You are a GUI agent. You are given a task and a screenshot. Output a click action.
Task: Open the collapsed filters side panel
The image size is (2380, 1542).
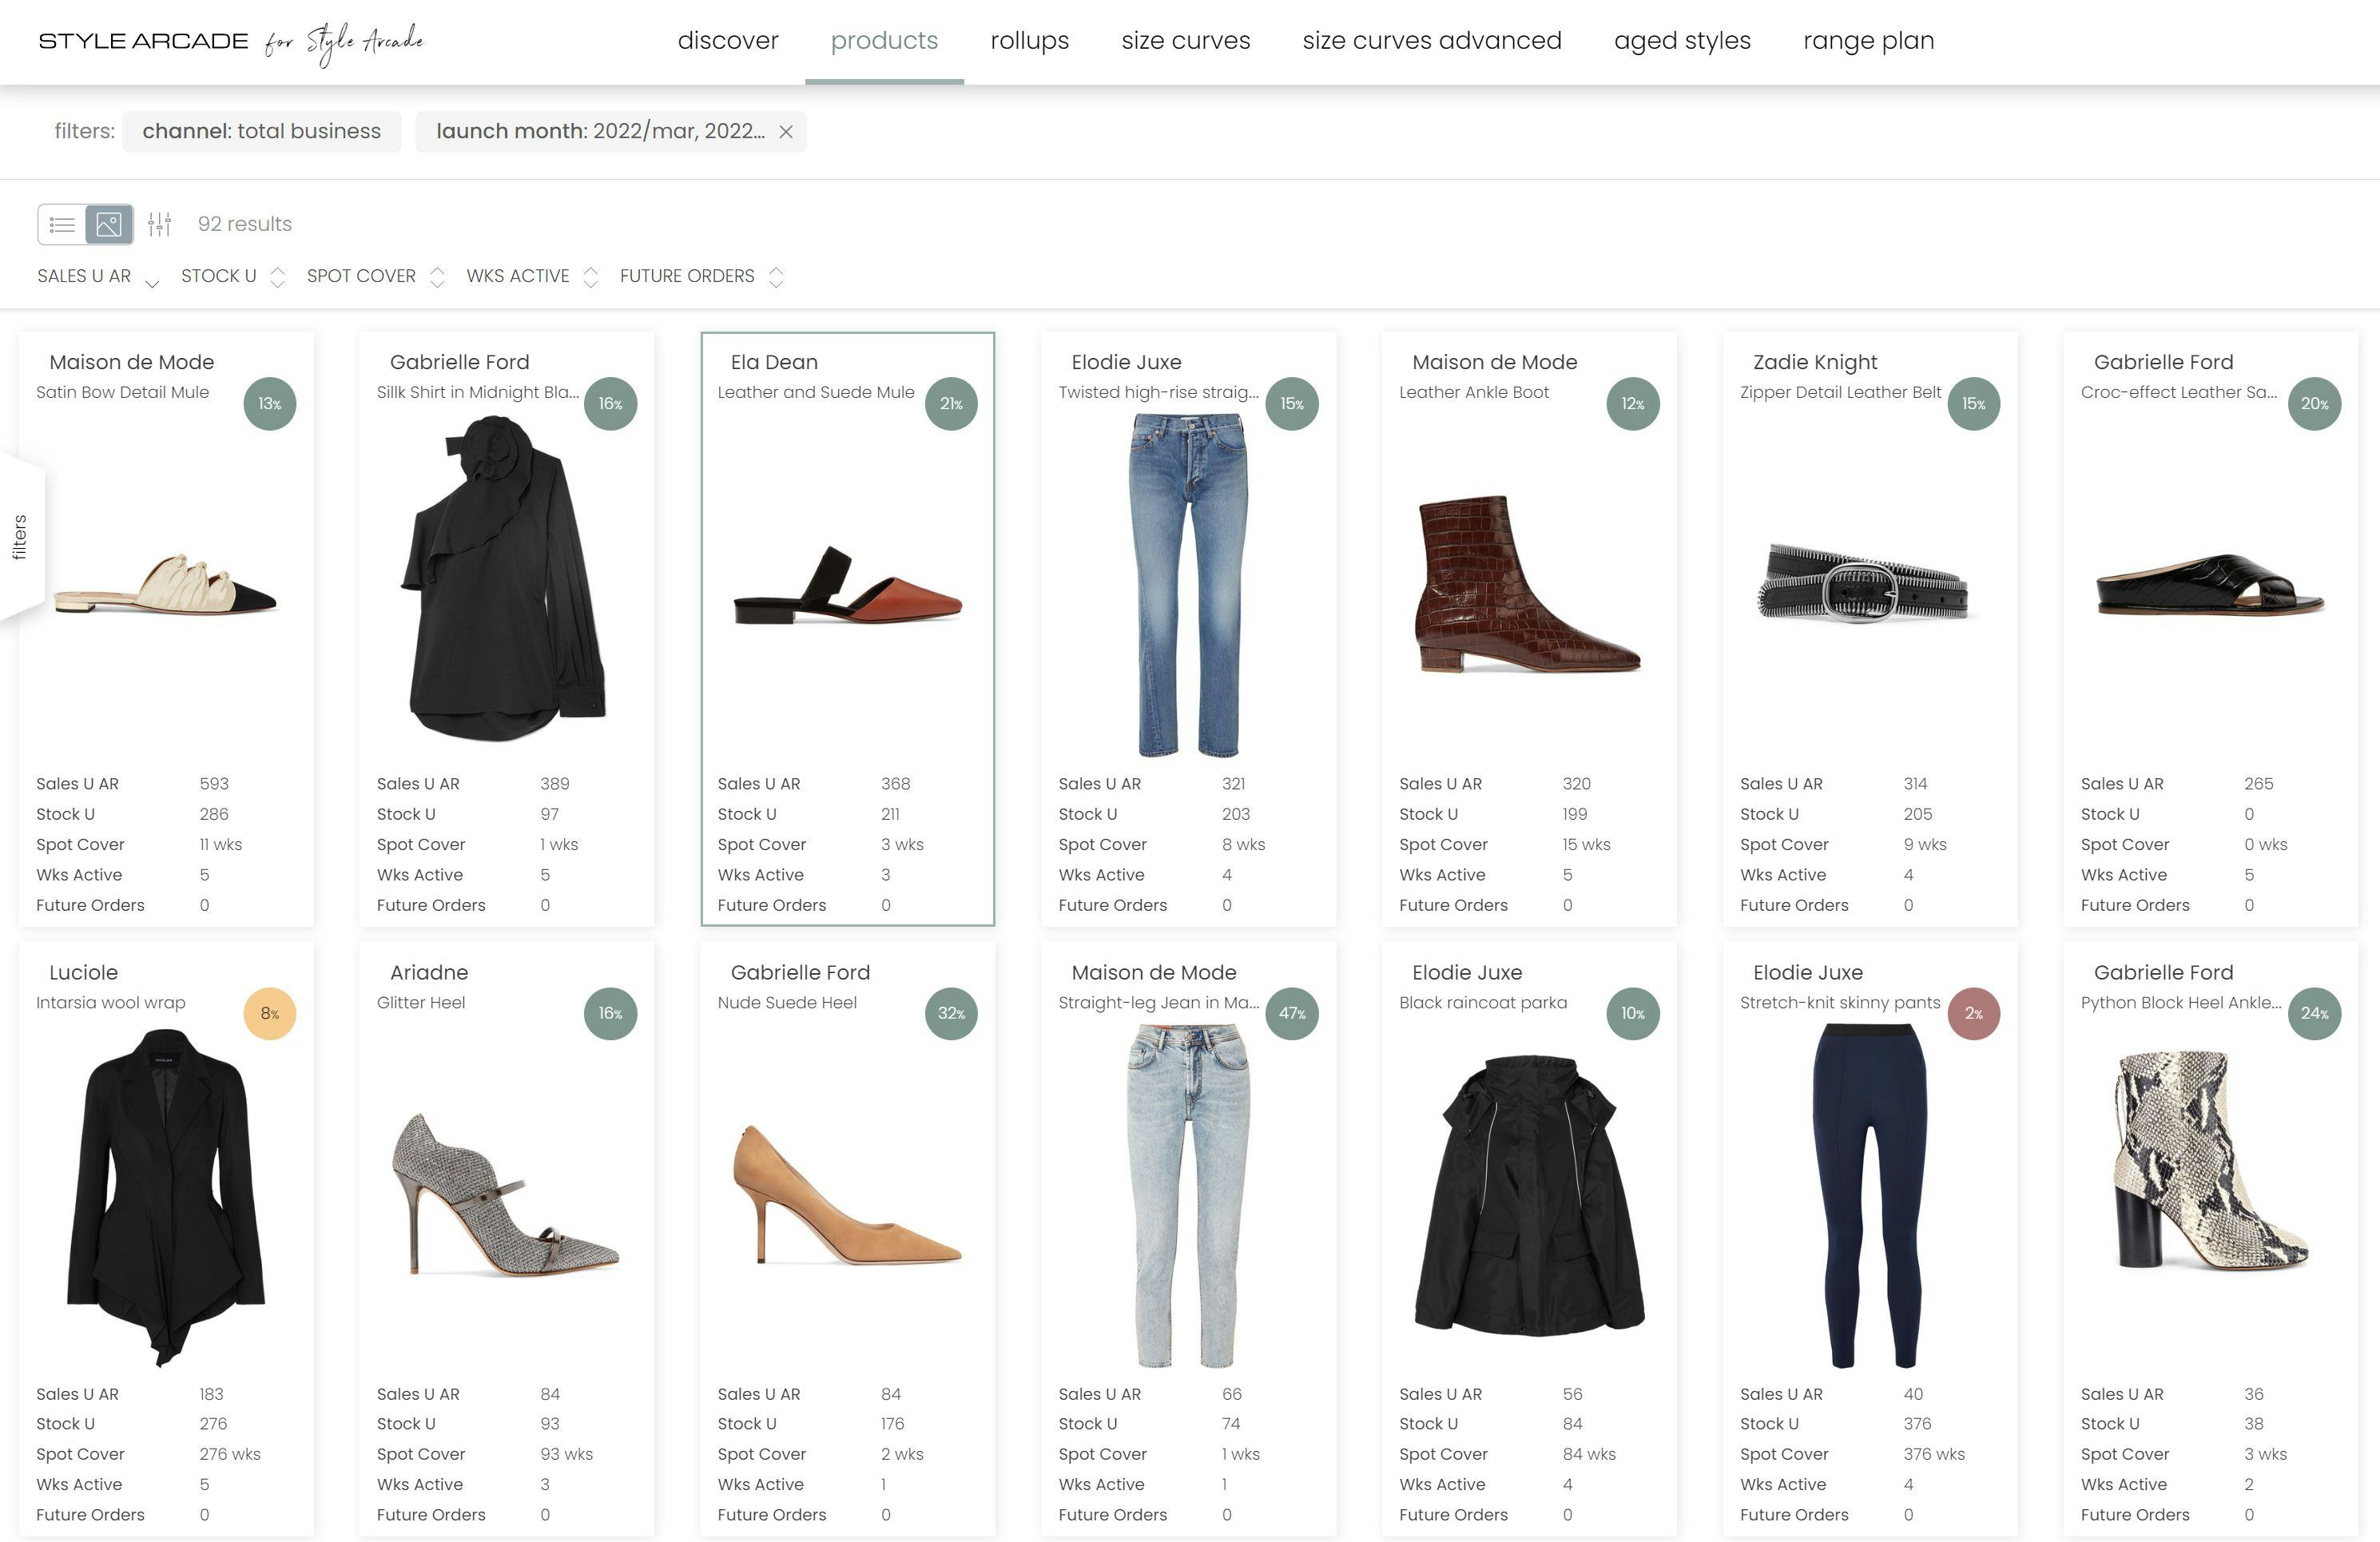click(x=20, y=537)
